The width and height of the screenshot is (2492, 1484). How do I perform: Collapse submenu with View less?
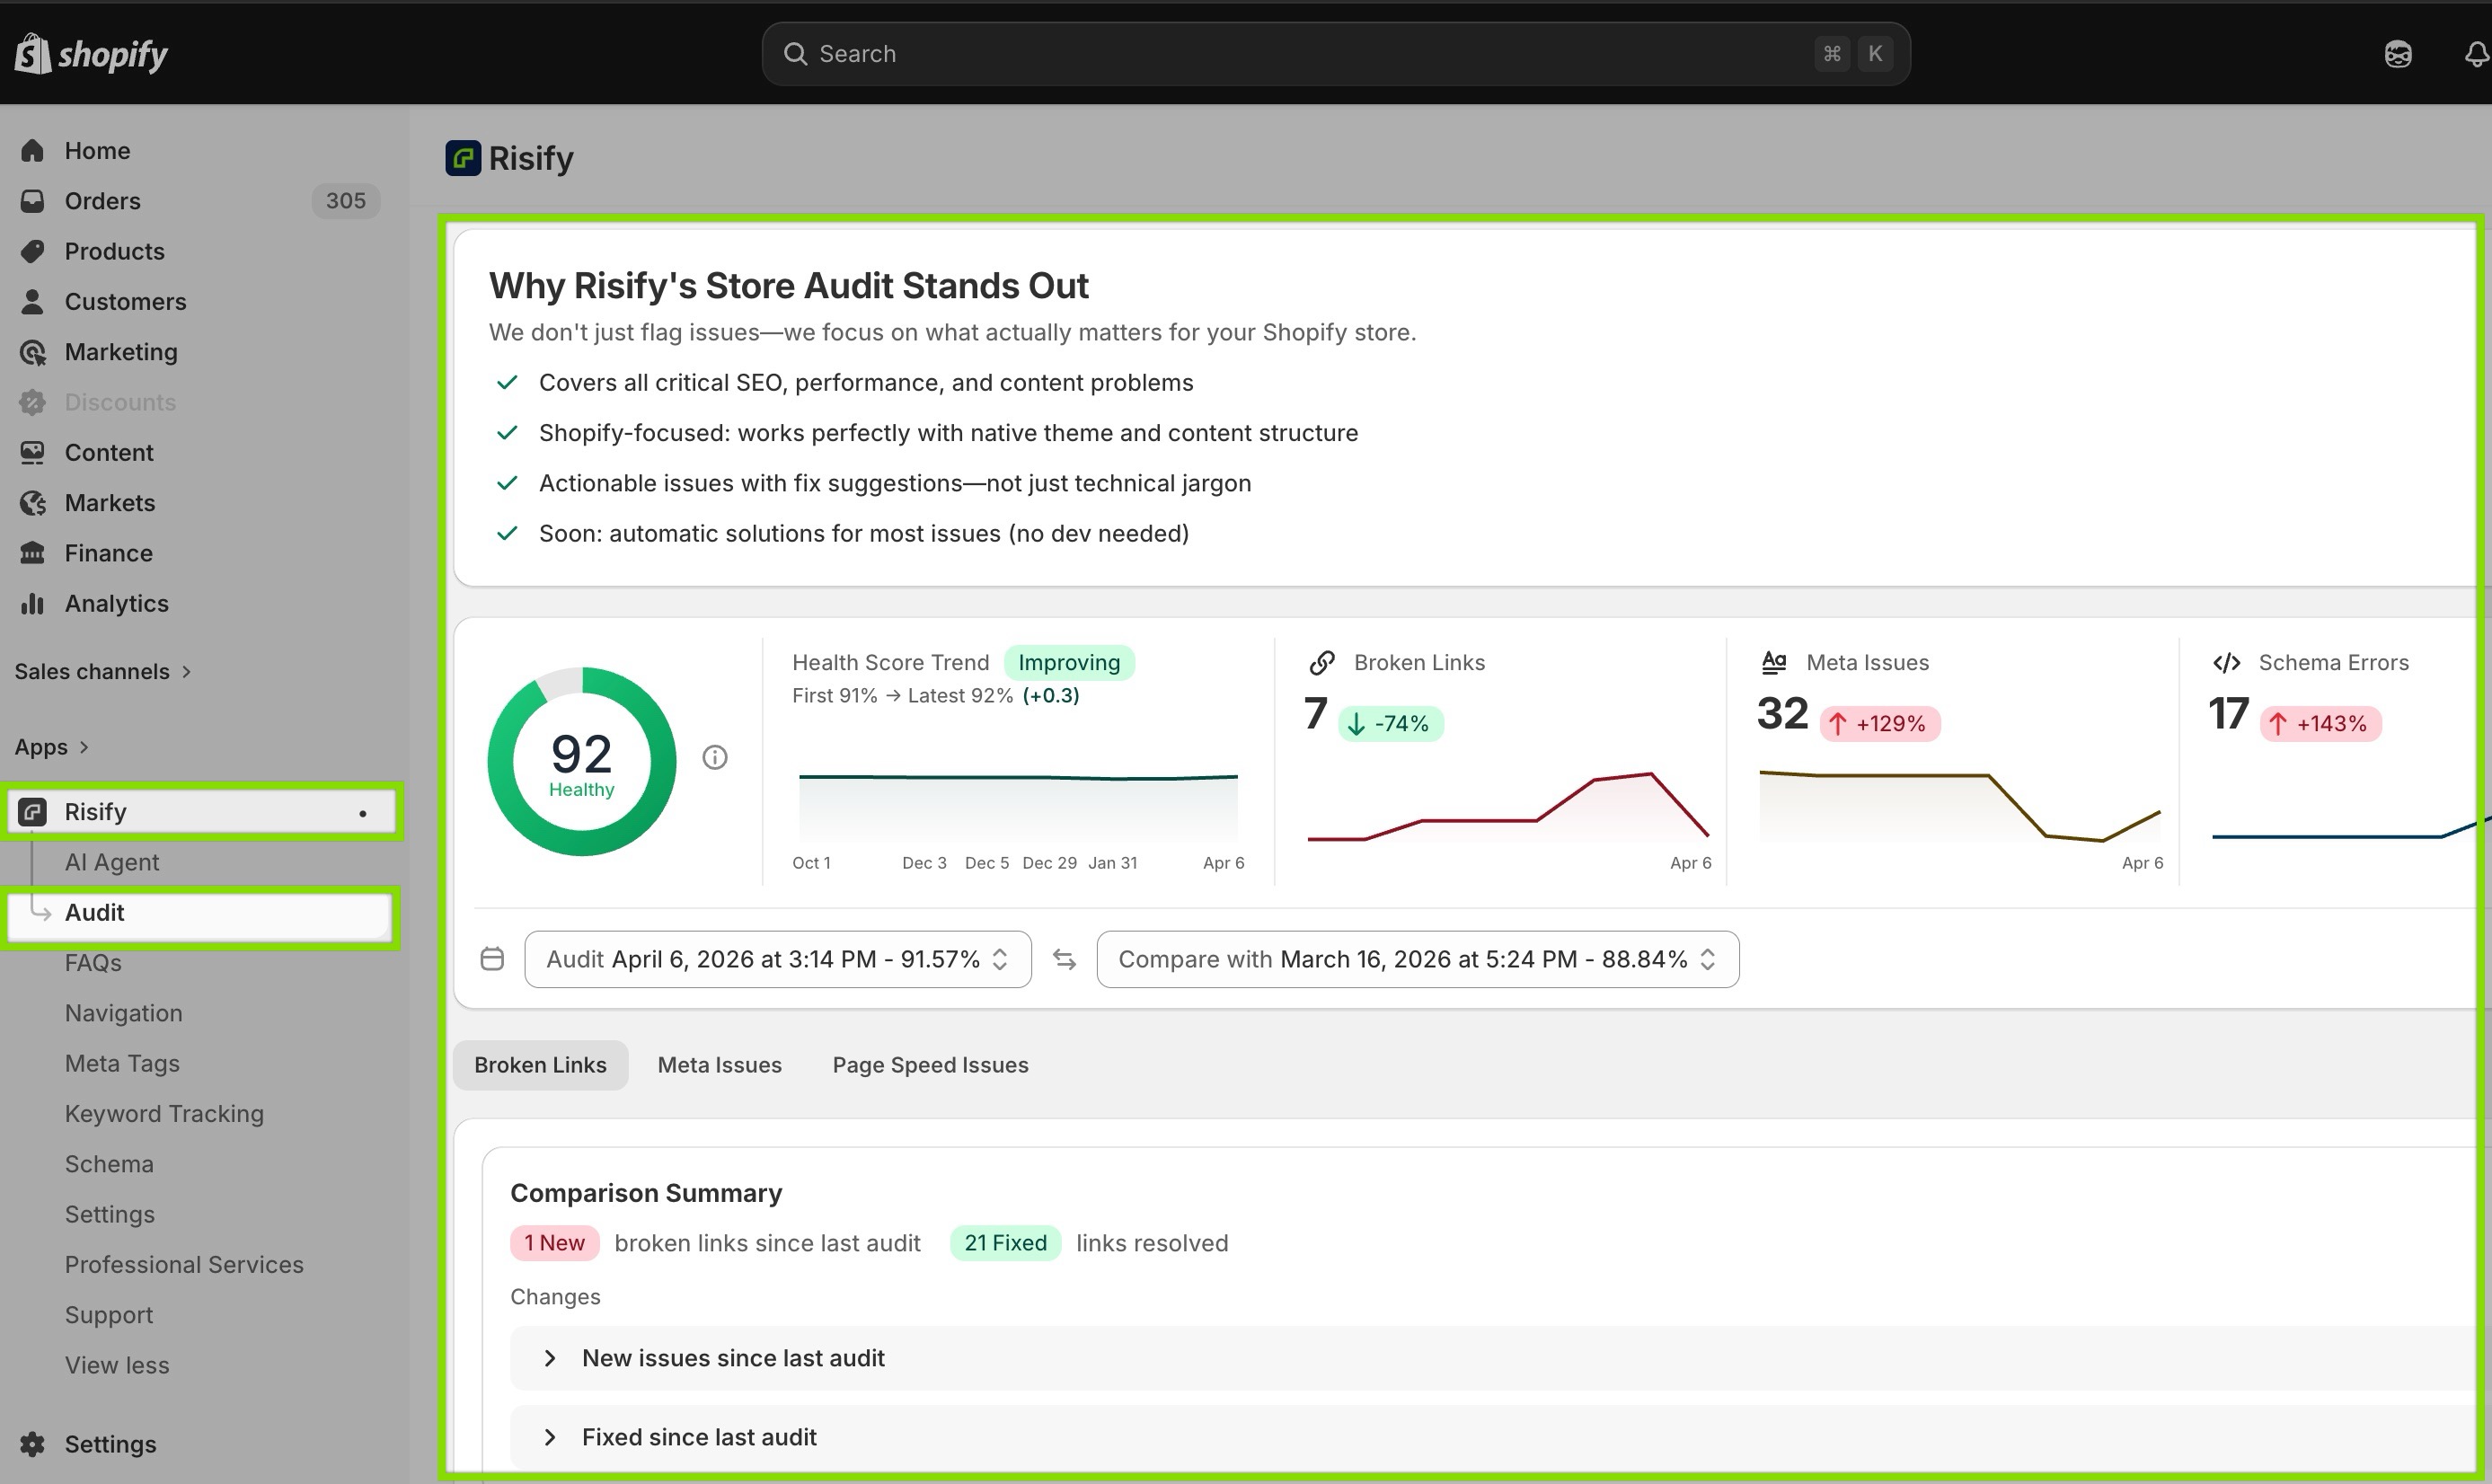117,1365
